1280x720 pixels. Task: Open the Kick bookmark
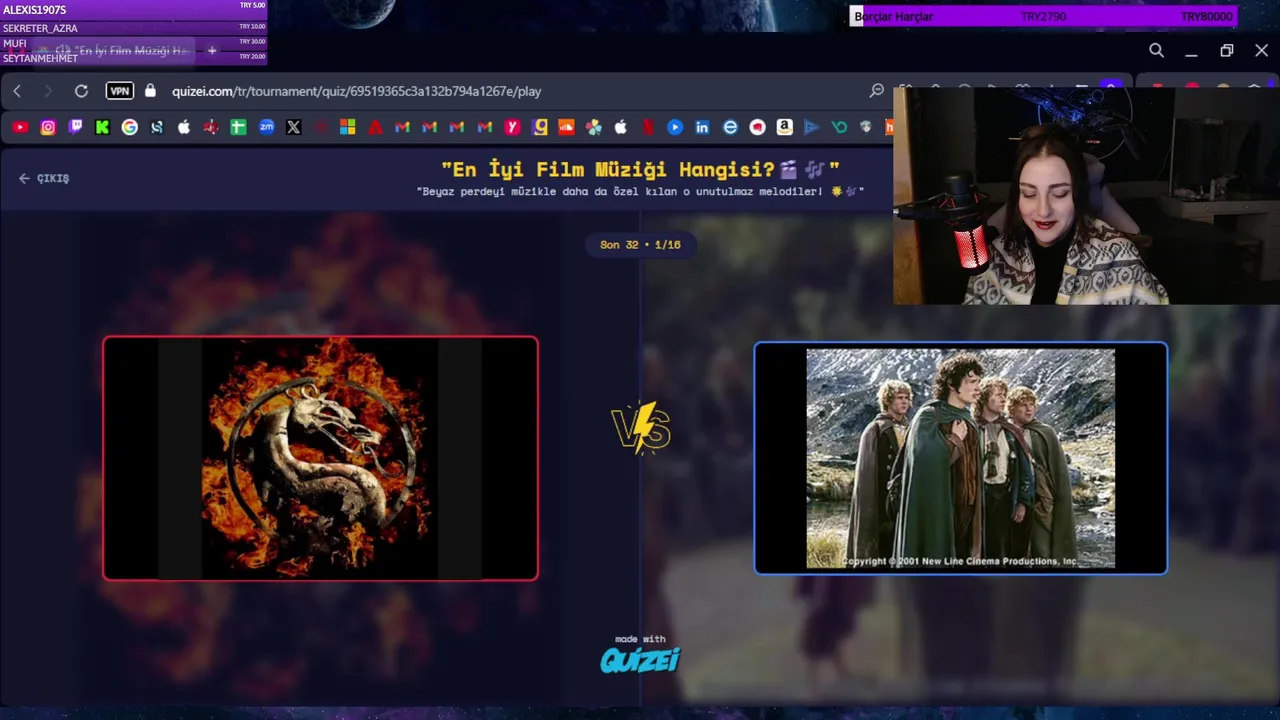[x=102, y=127]
